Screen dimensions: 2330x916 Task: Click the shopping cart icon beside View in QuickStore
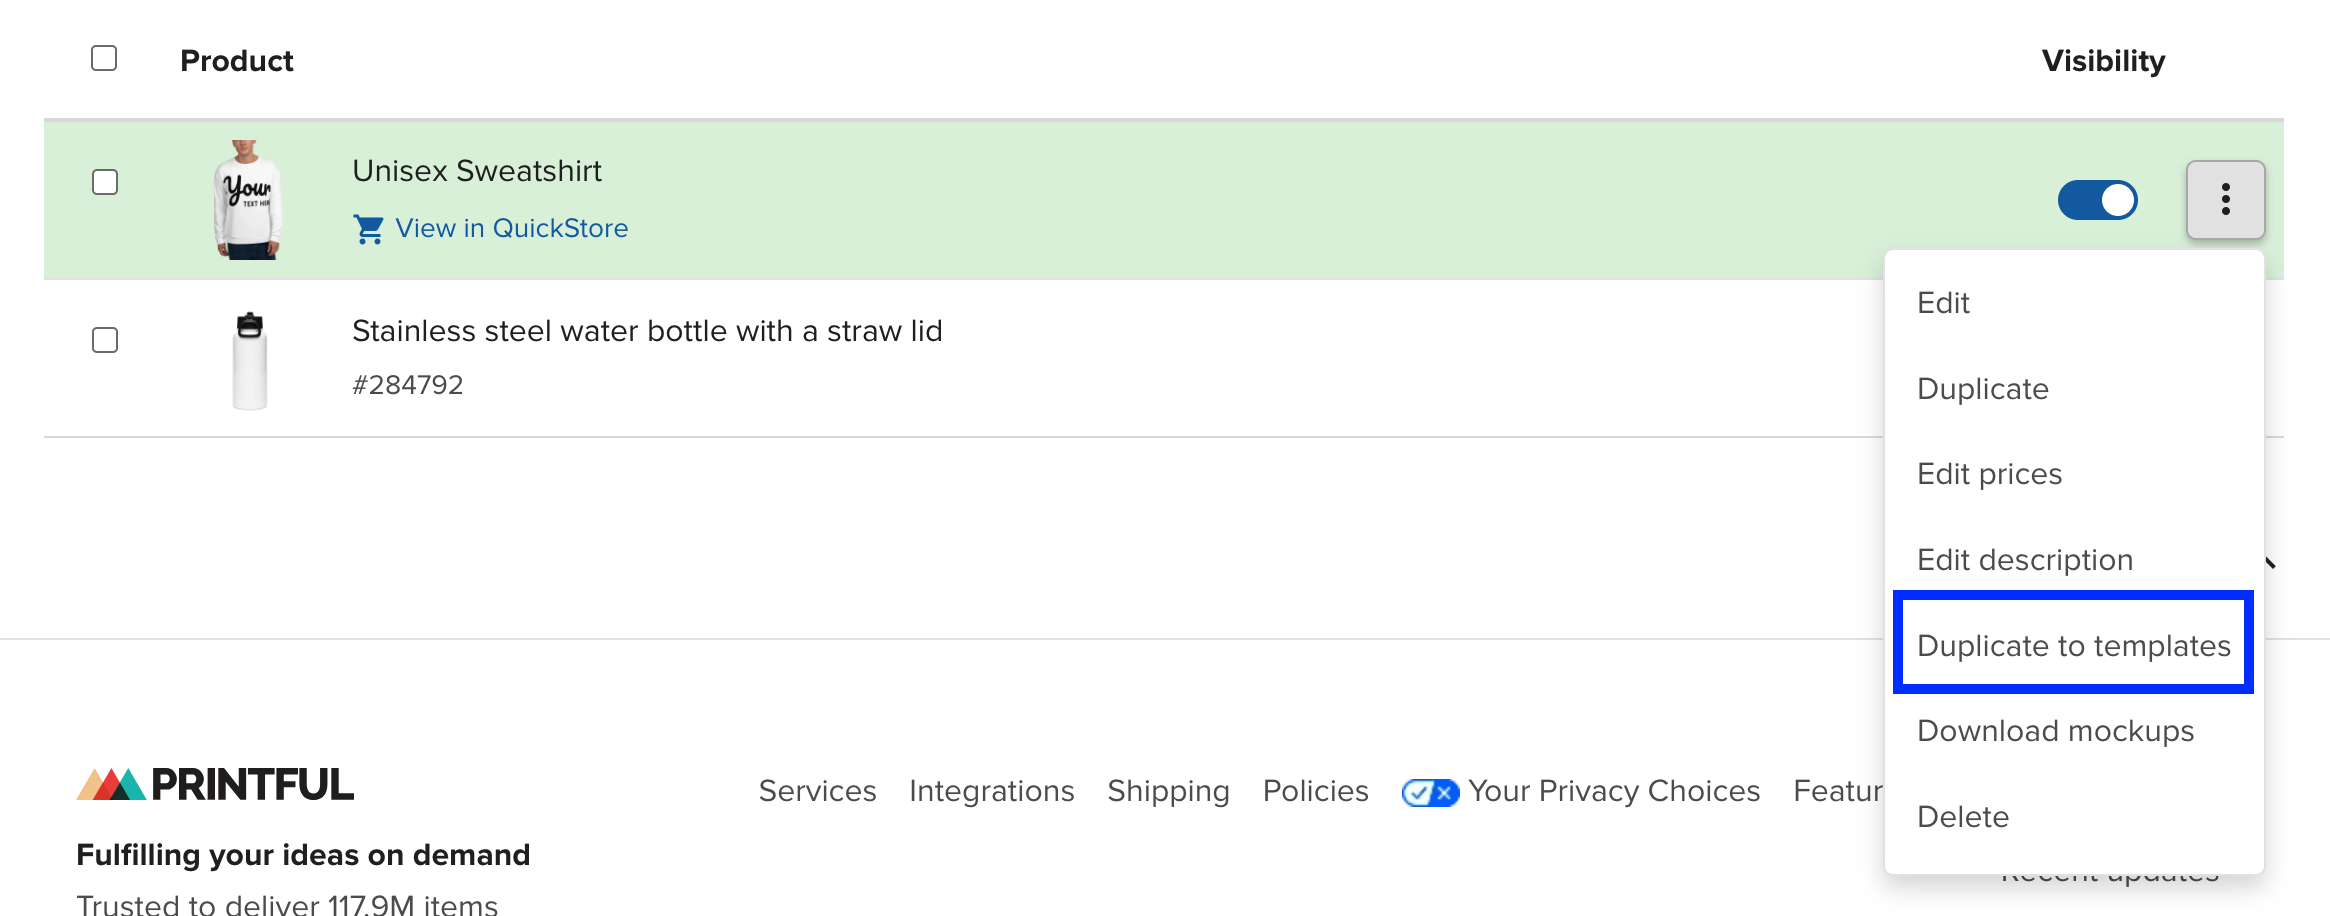pyautogui.click(x=368, y=229)
